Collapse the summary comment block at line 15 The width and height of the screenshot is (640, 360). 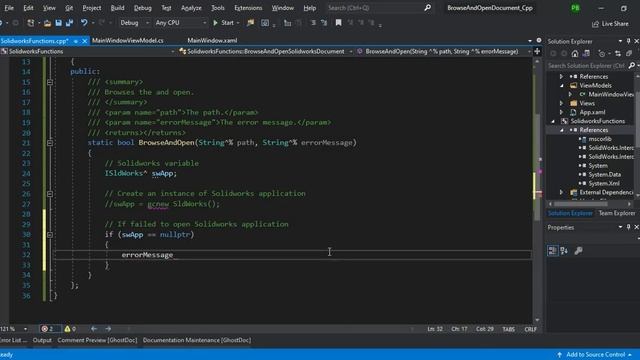click(x=50, y=82)
